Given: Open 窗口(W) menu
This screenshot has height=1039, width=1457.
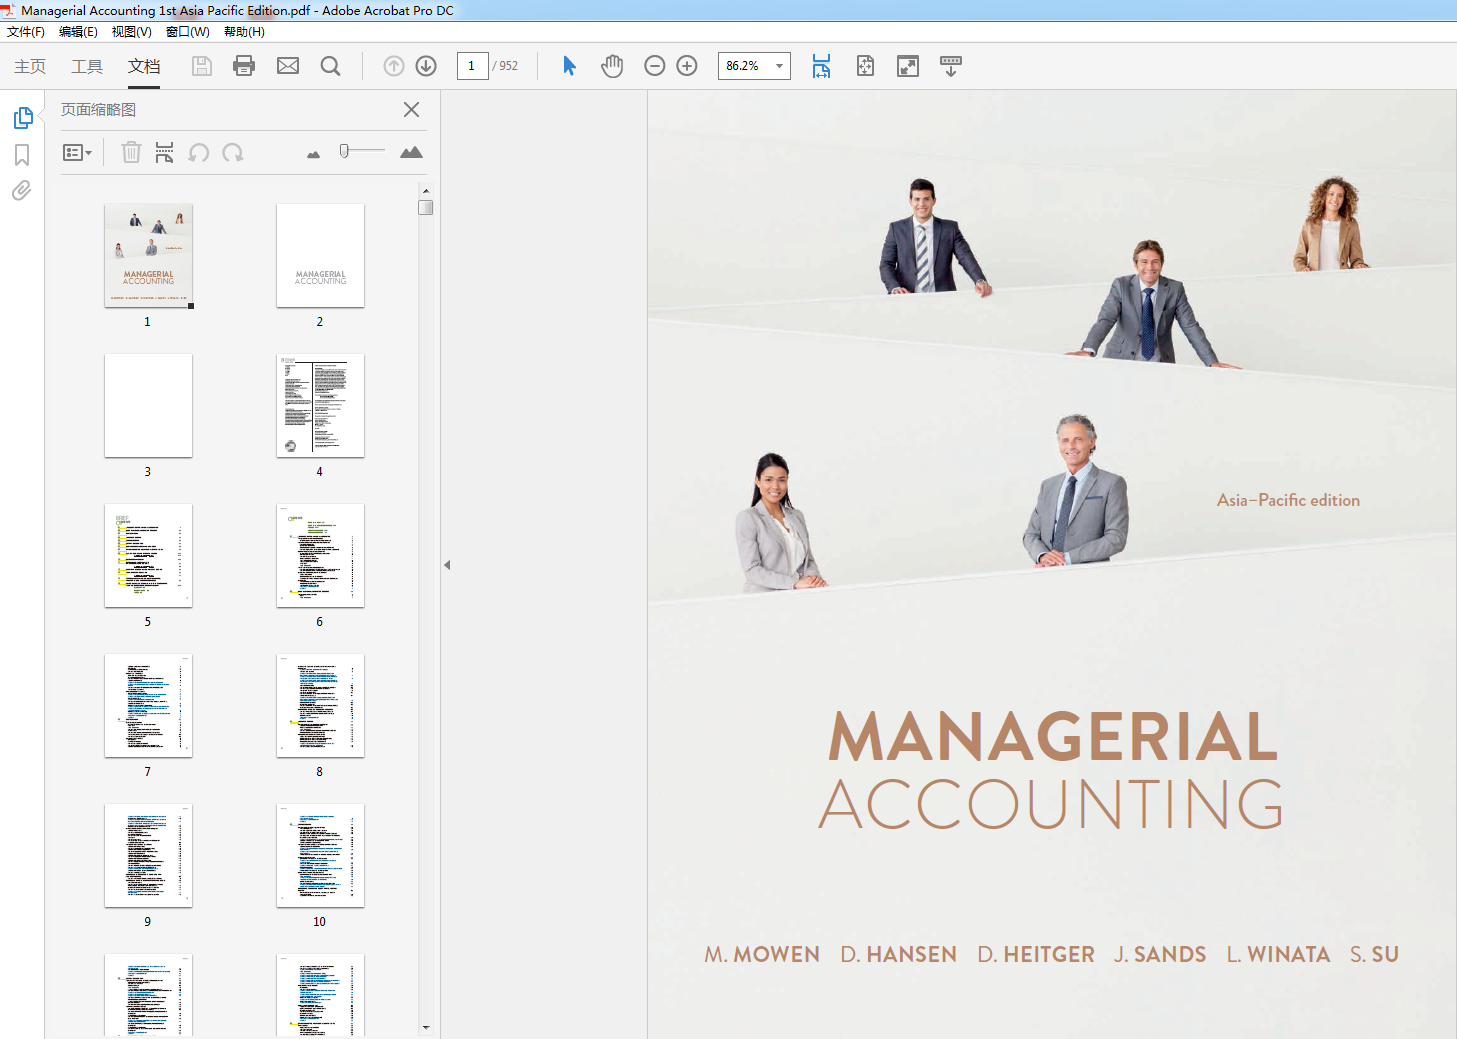Looking at the screenshot, I should (x=188, y=32).
